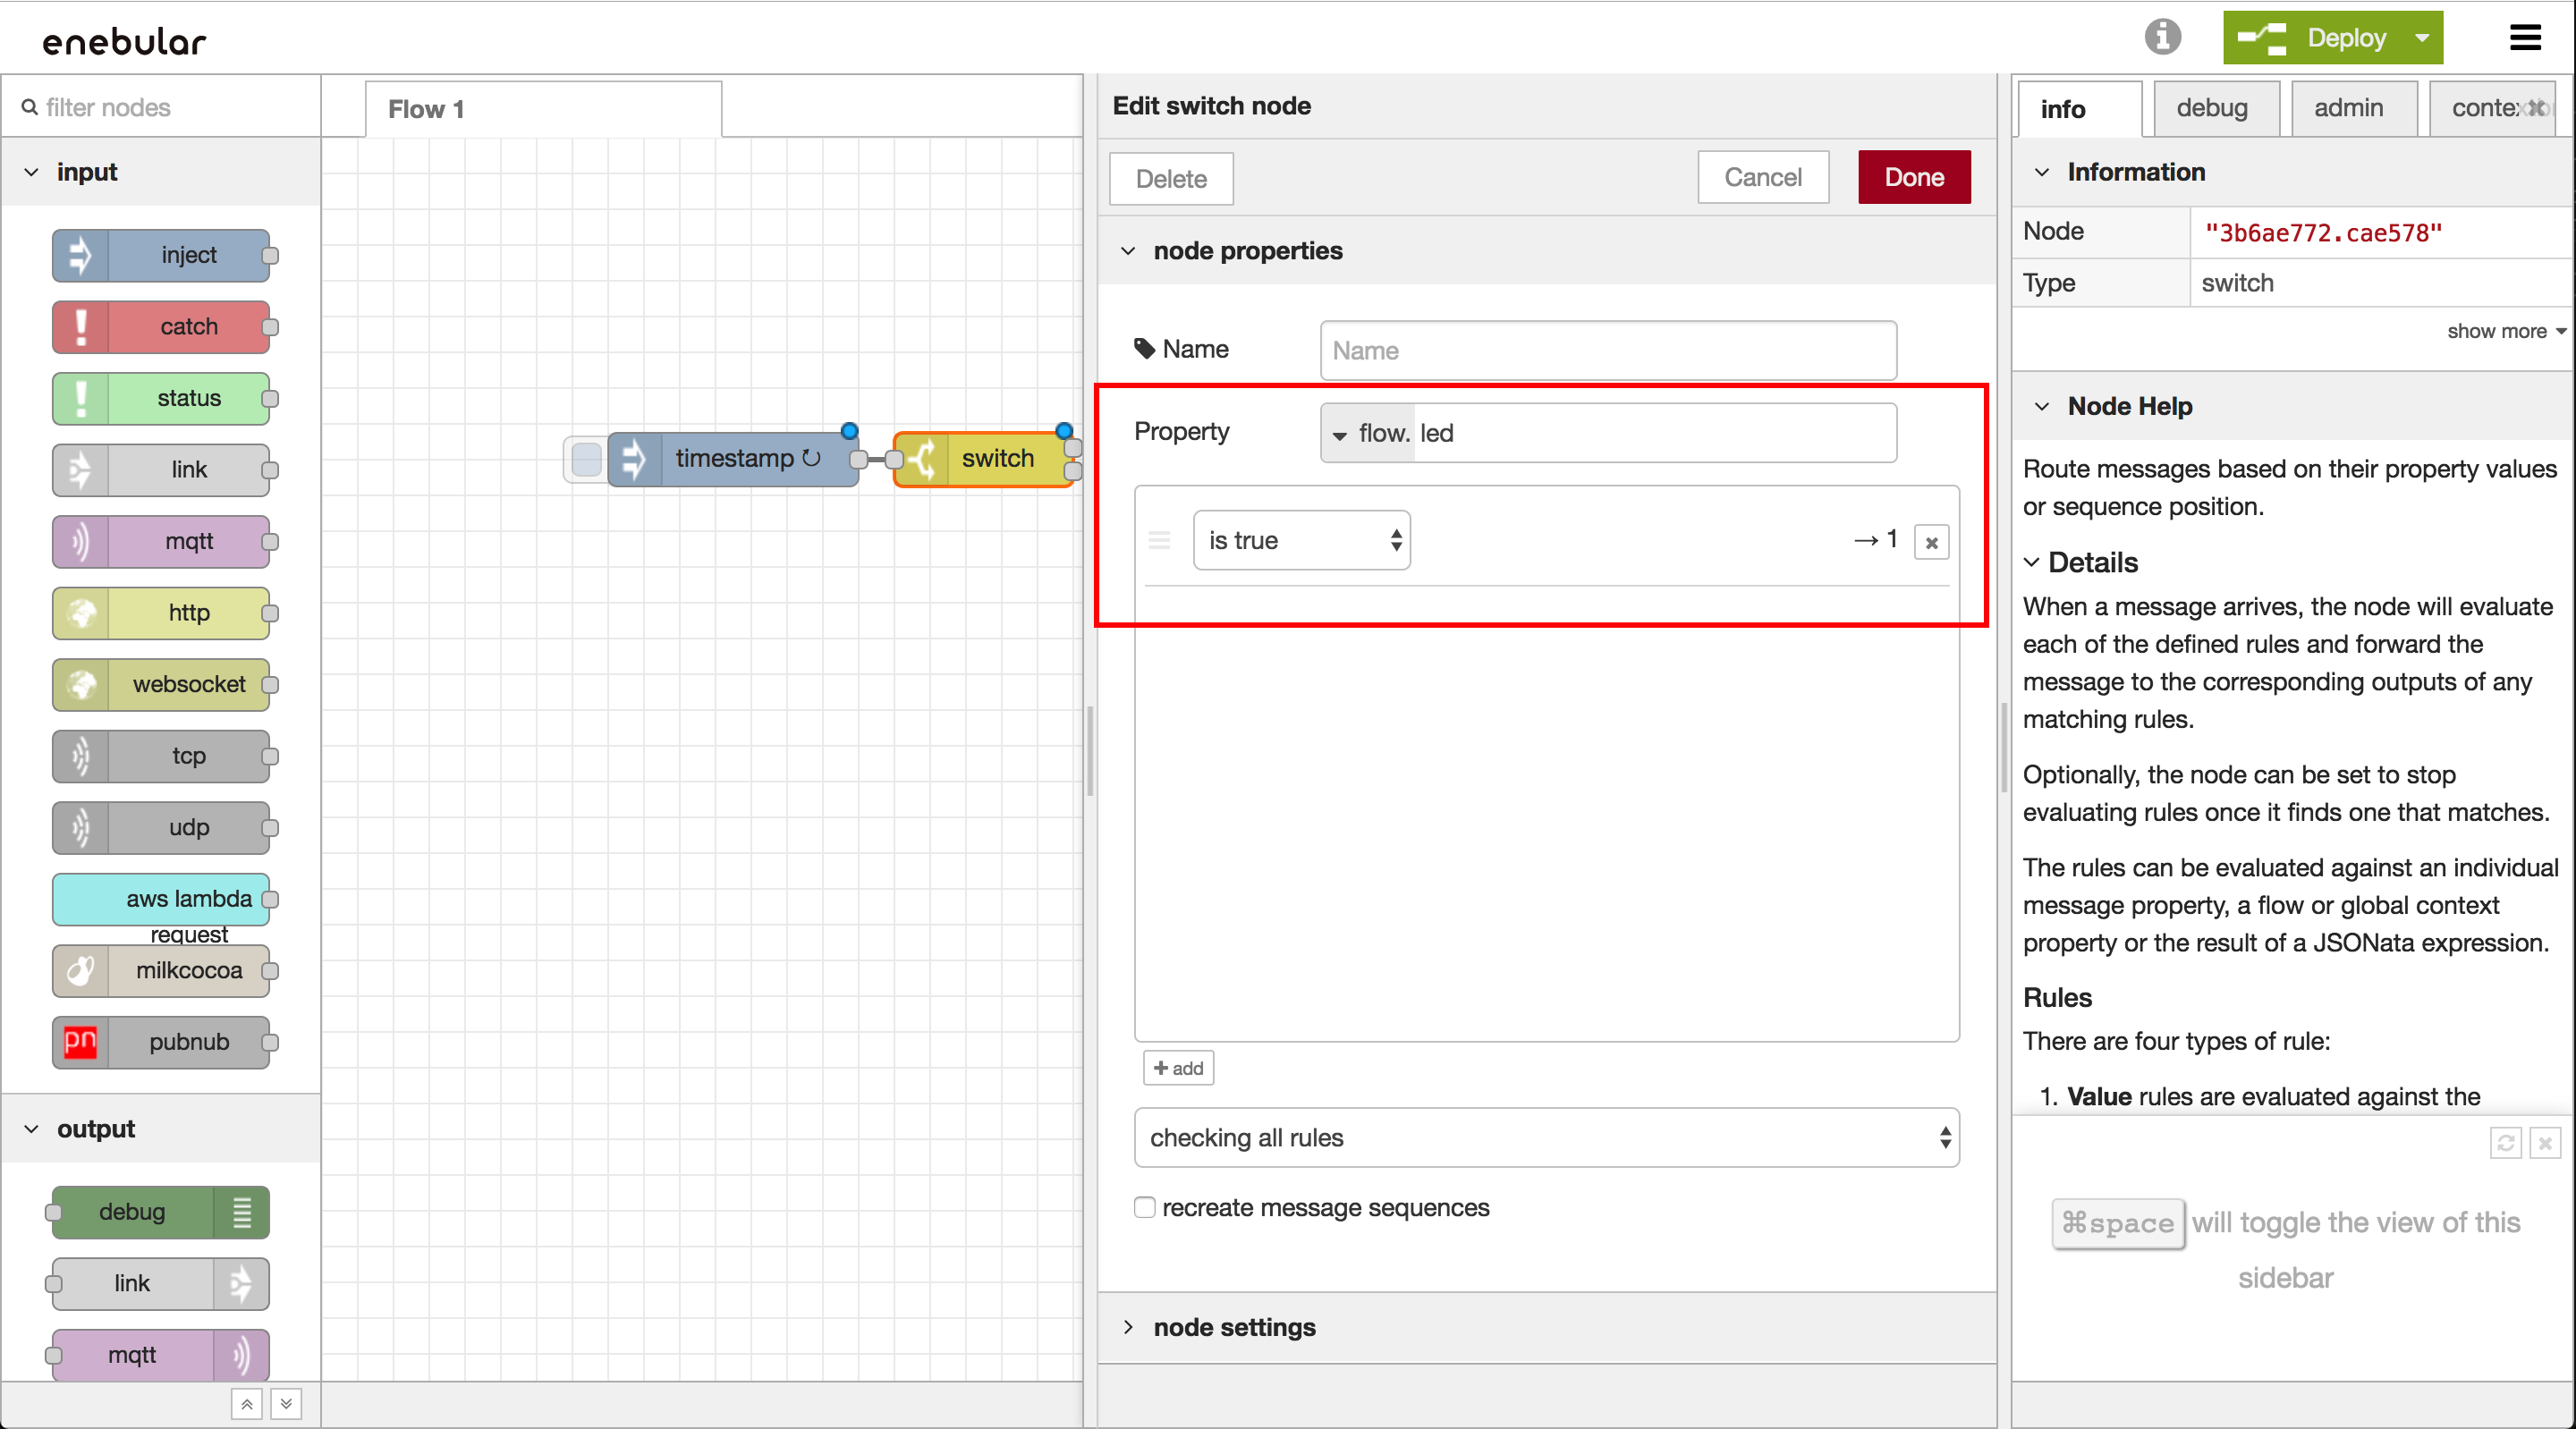Open the 'is true' rule dropdown
Viewport: 2576px width, 1429px height.
pos(1301,540)
